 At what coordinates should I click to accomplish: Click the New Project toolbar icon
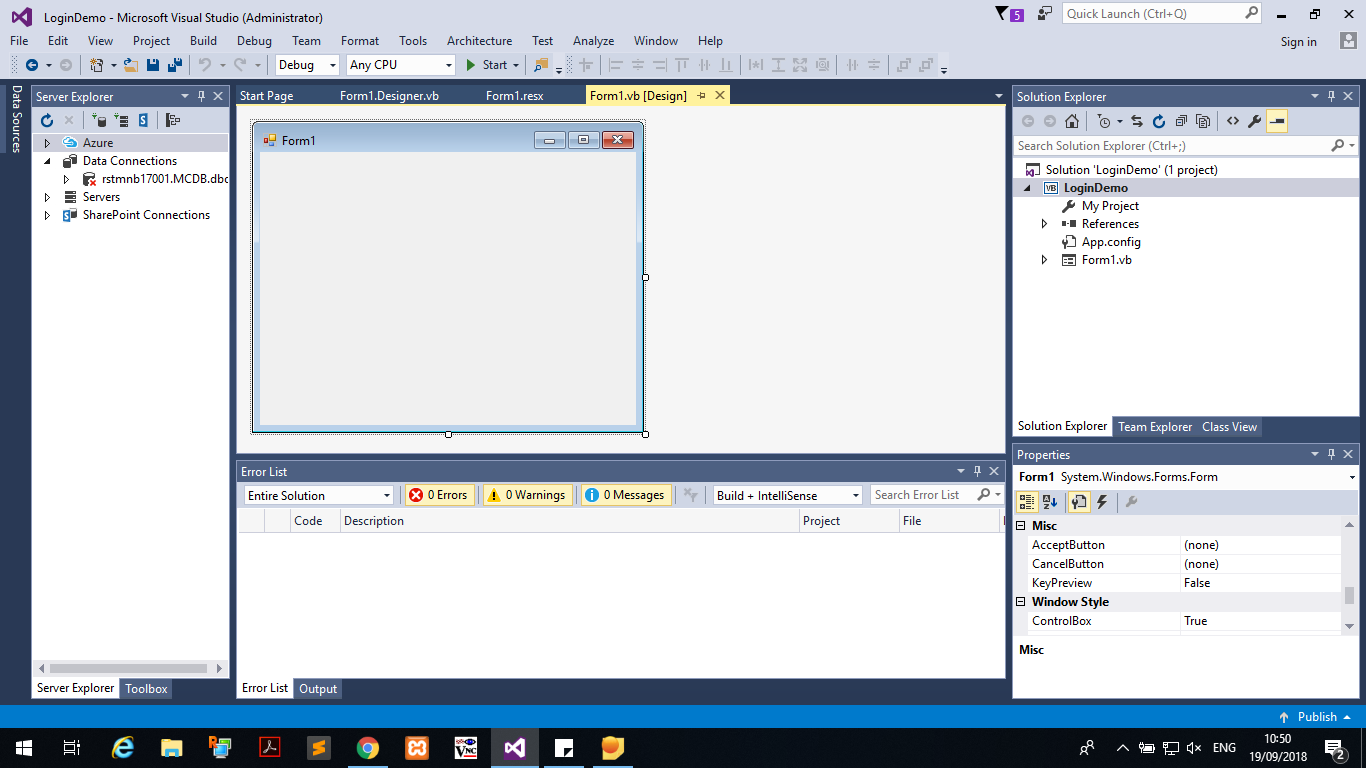pyautogui.click(x=97, y=65)
